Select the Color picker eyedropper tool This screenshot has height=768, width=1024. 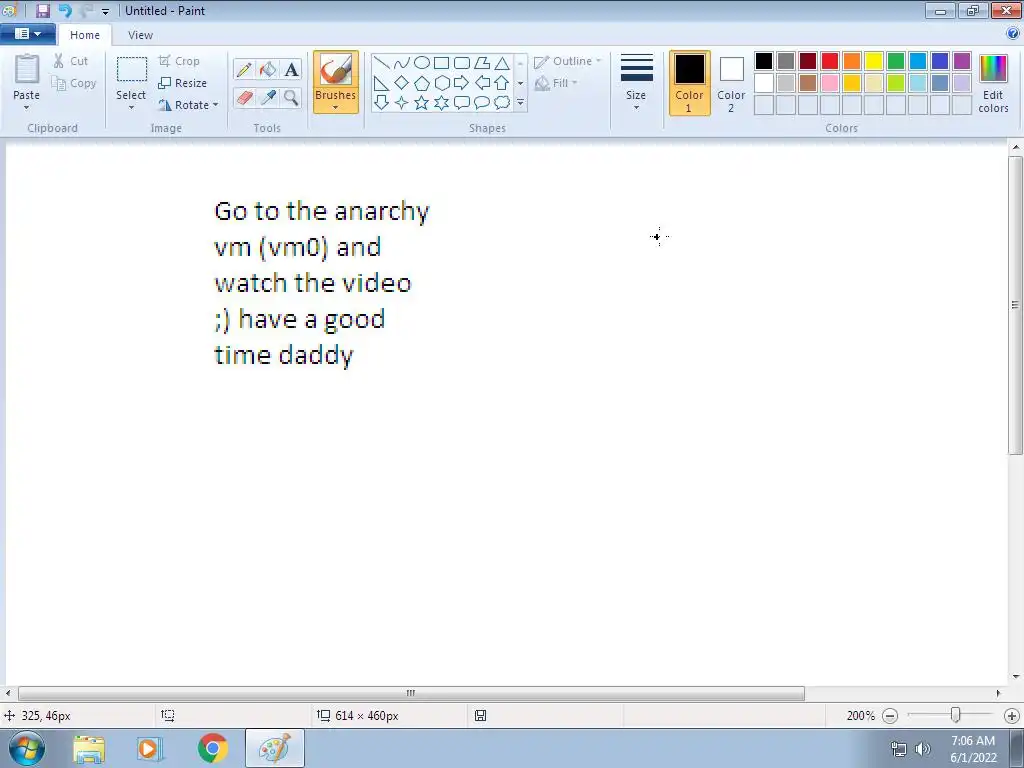pyautogui.click(x=268, y=98)
